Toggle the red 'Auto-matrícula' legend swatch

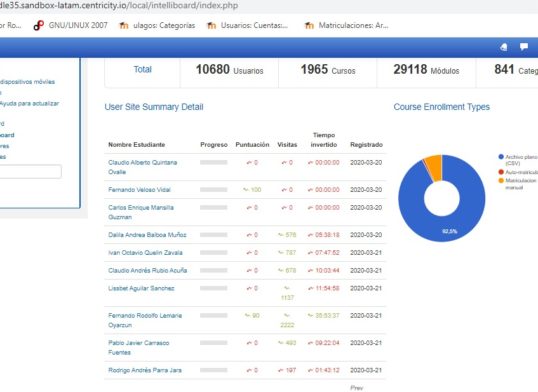501,172
